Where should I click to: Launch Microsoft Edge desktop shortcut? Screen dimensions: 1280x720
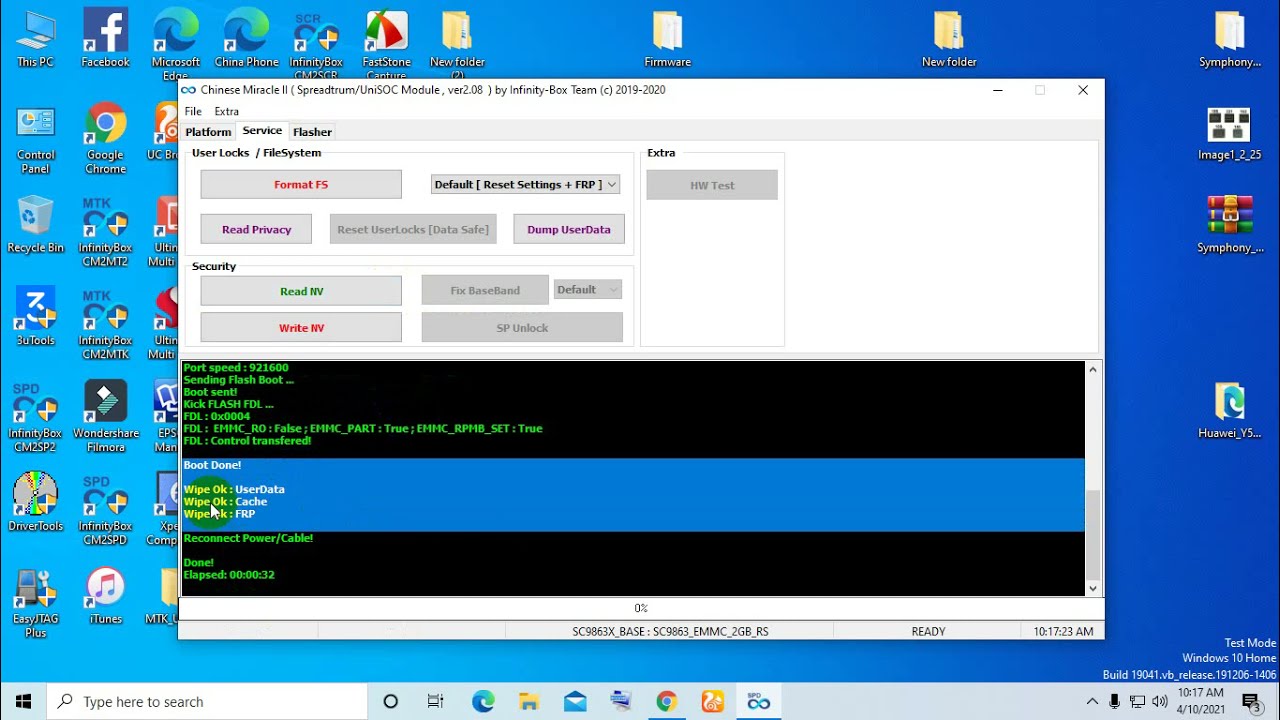(x=176, y=44)
